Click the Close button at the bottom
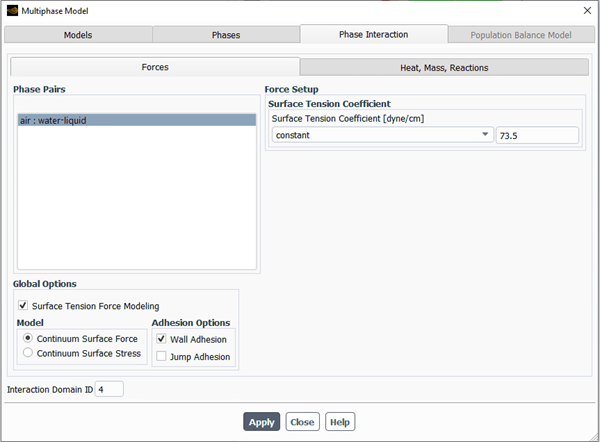The image size is (600, 442). click(302, 422)
